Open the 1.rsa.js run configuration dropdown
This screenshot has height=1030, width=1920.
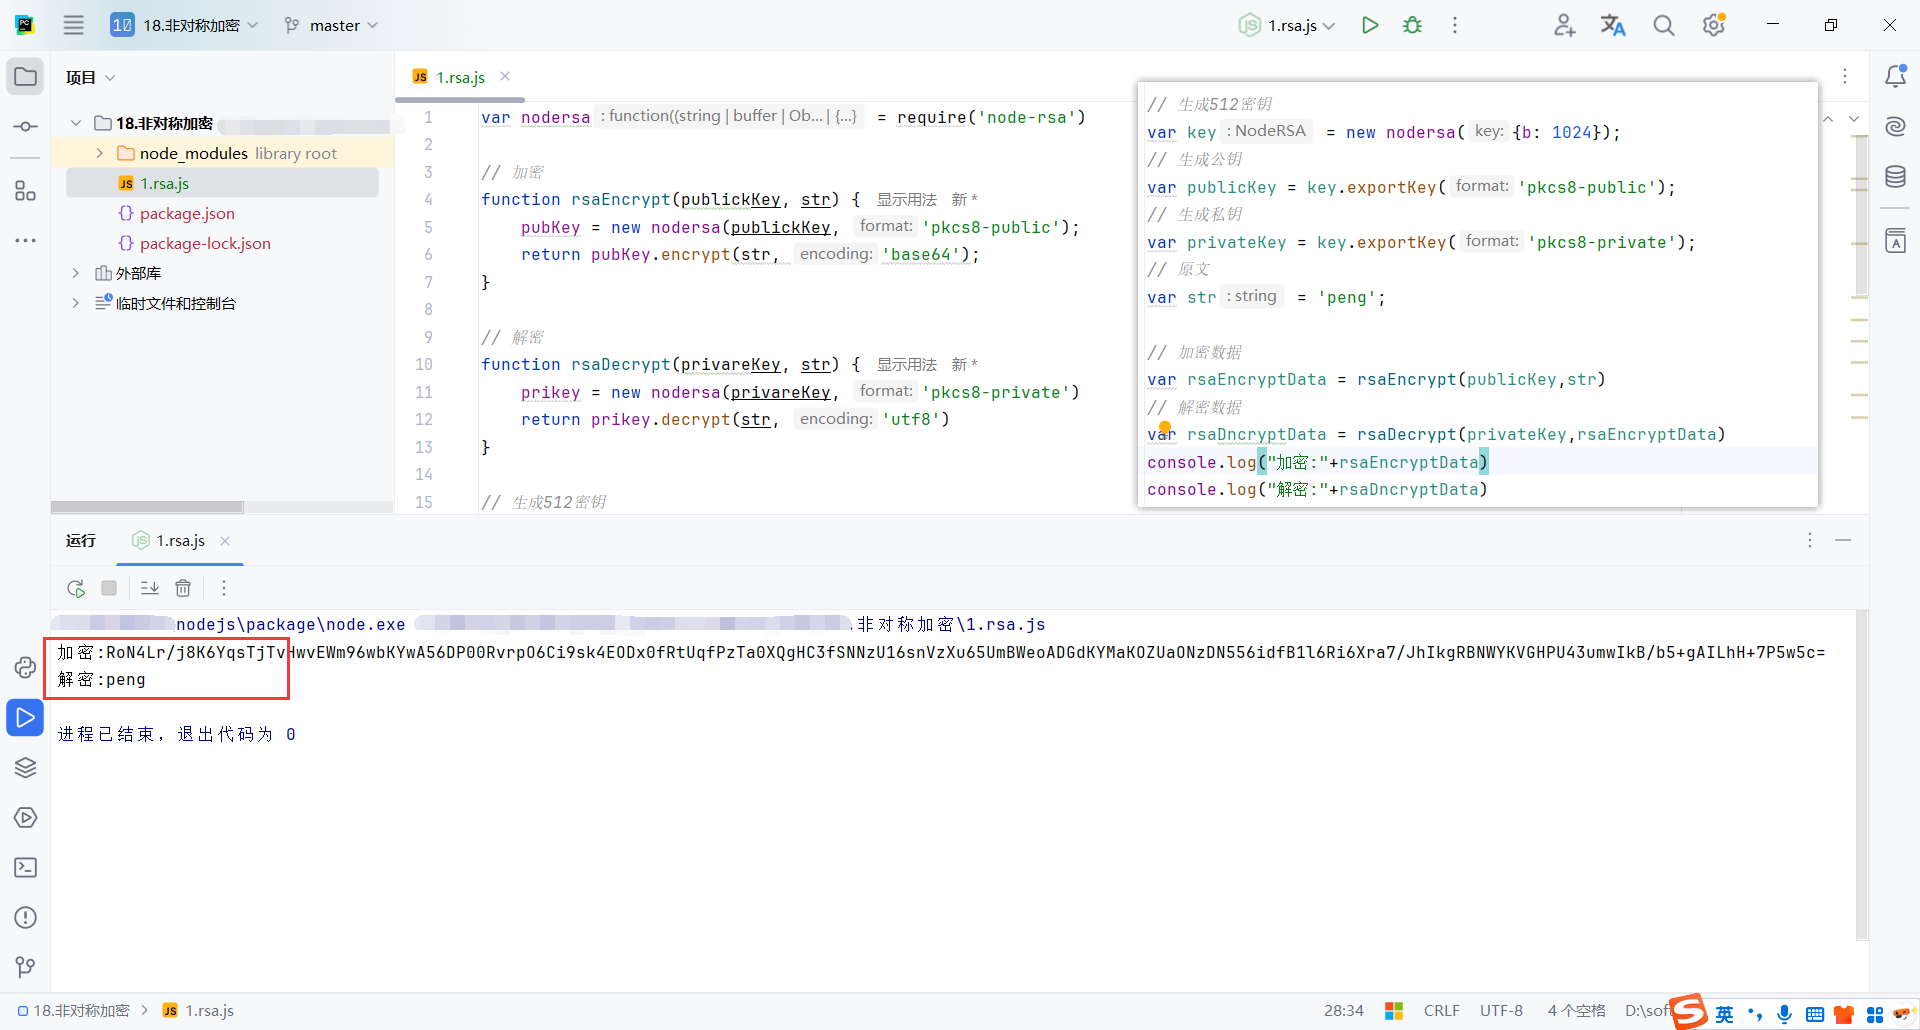tap(1287, 26)
